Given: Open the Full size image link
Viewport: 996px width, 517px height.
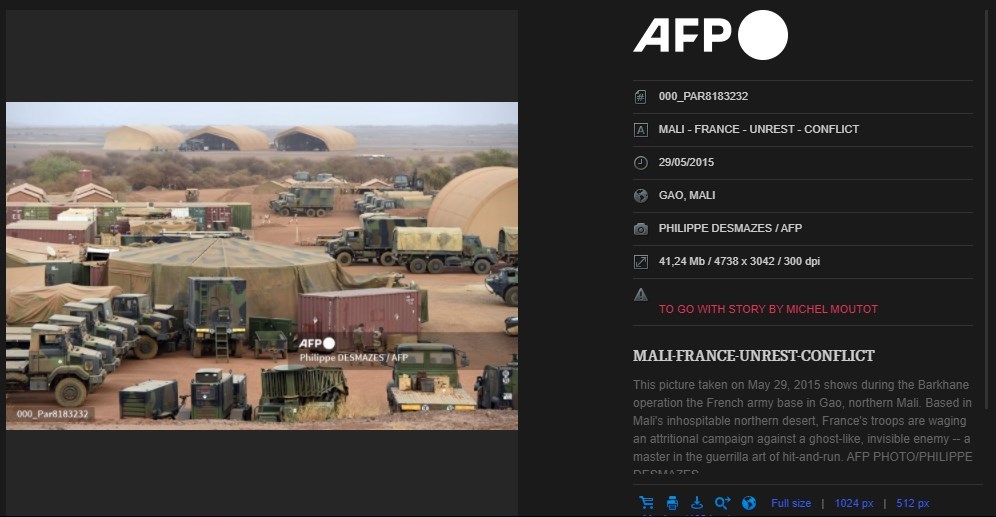Looking at the screenshot, I should [791, 503].
